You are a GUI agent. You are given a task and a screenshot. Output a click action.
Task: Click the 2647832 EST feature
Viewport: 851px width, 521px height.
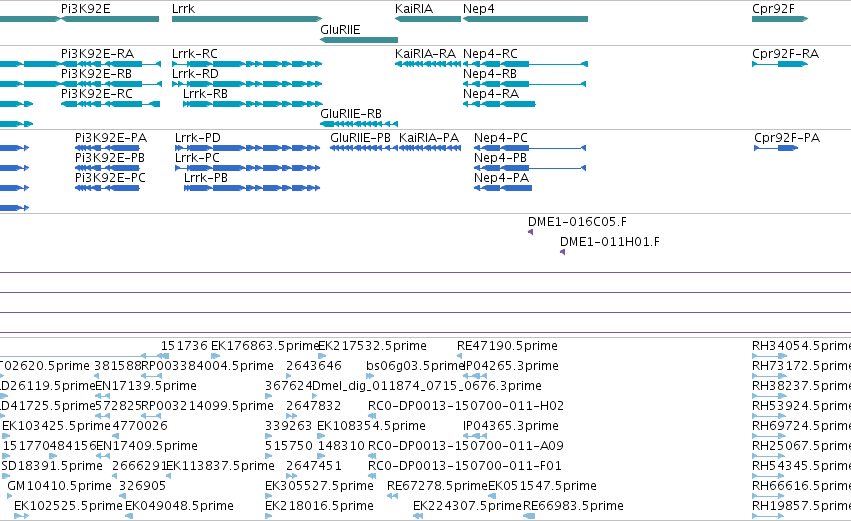[291, 416]
